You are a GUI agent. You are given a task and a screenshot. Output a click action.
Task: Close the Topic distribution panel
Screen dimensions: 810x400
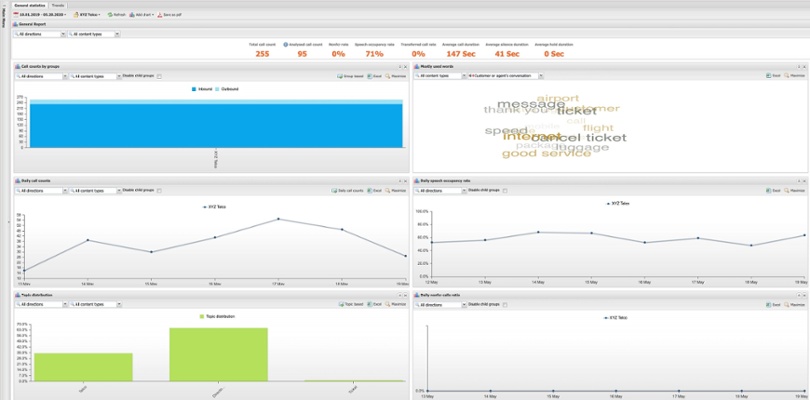tap(406, 295)
